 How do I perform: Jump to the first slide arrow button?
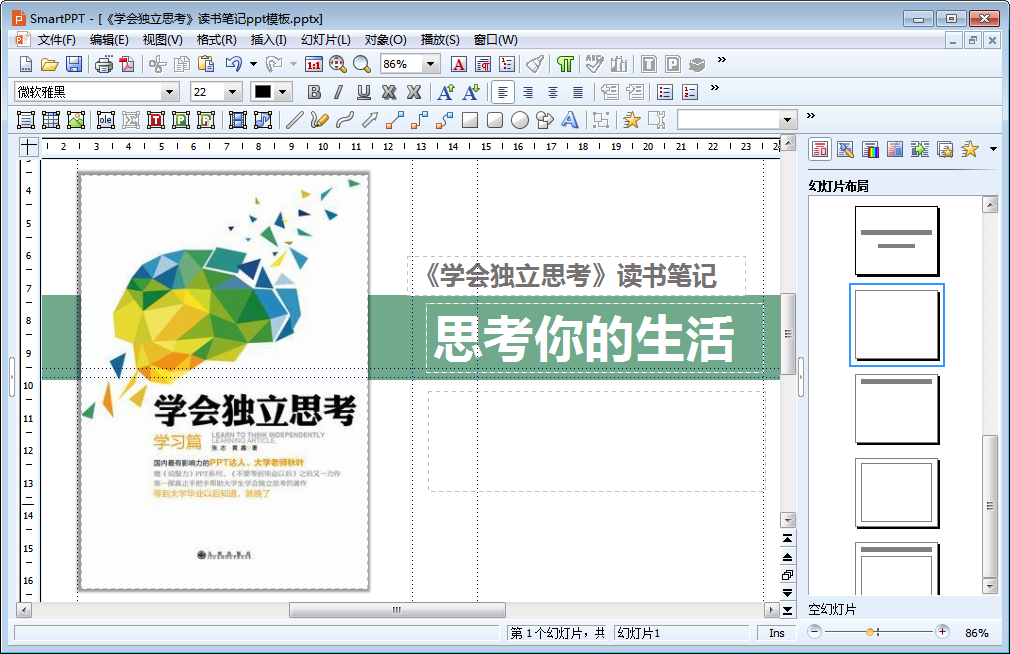(787, 538)
